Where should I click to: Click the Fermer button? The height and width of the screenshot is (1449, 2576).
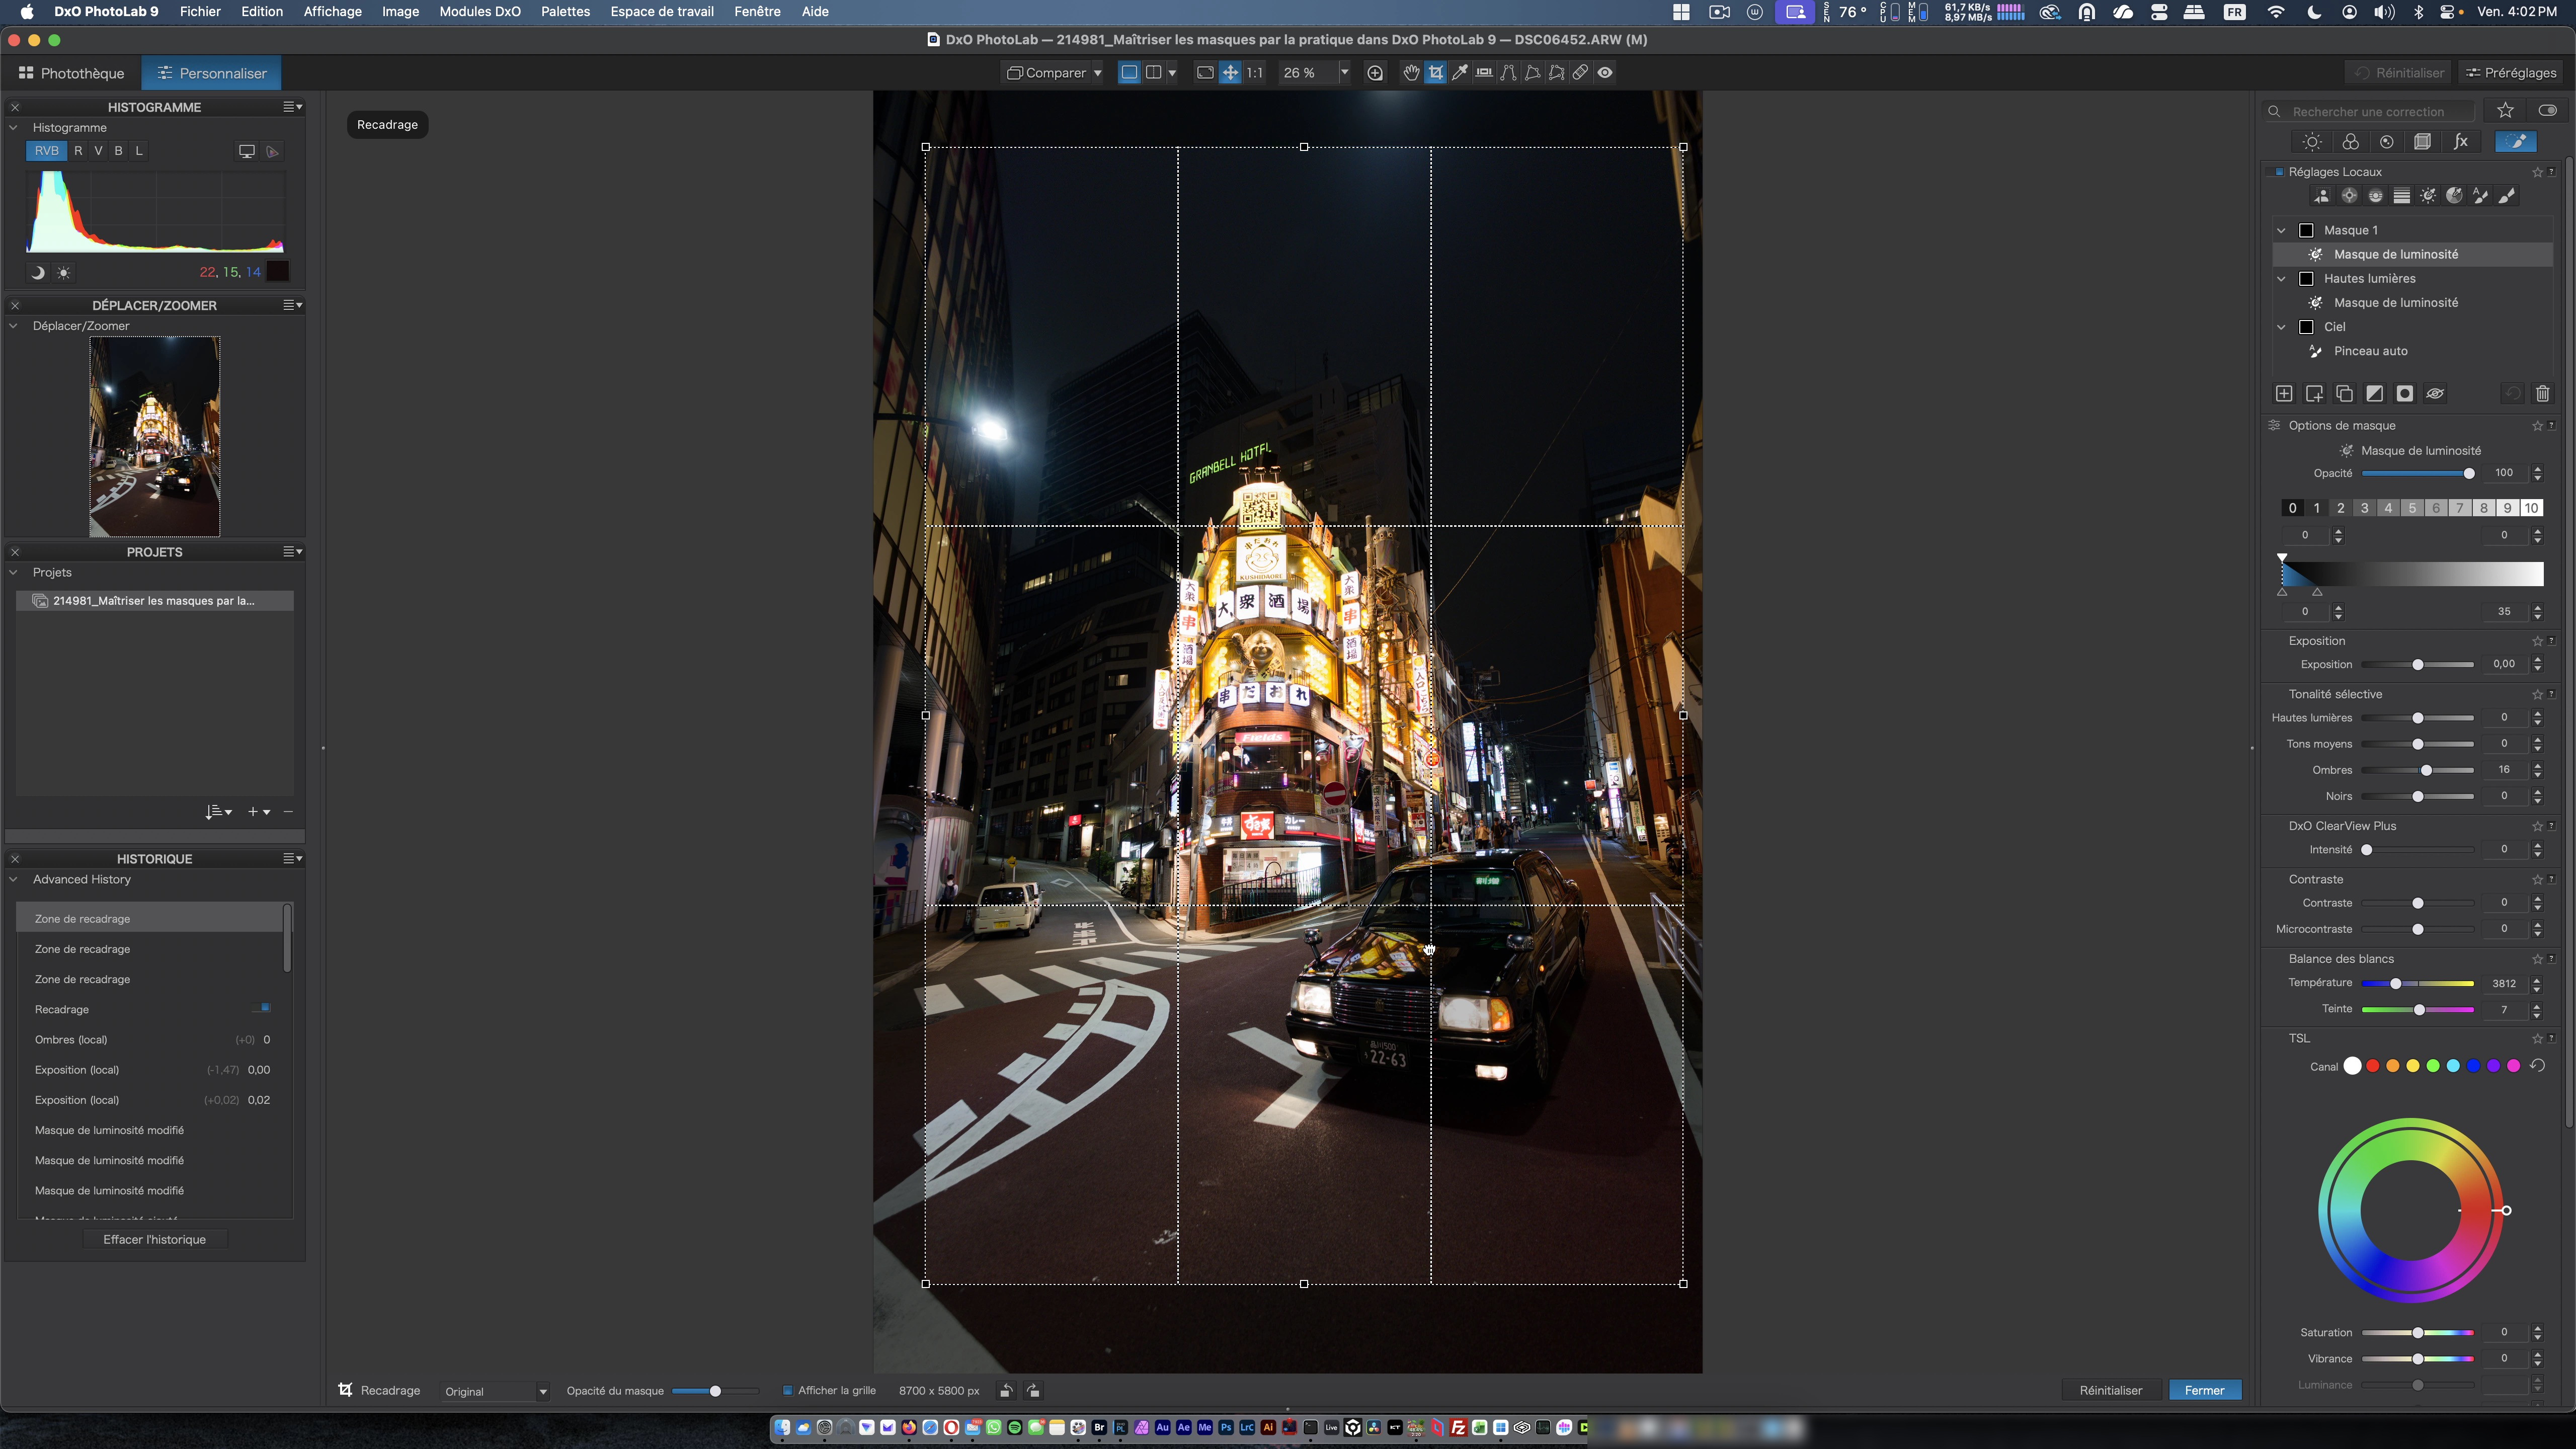tap(2204, 1391)
